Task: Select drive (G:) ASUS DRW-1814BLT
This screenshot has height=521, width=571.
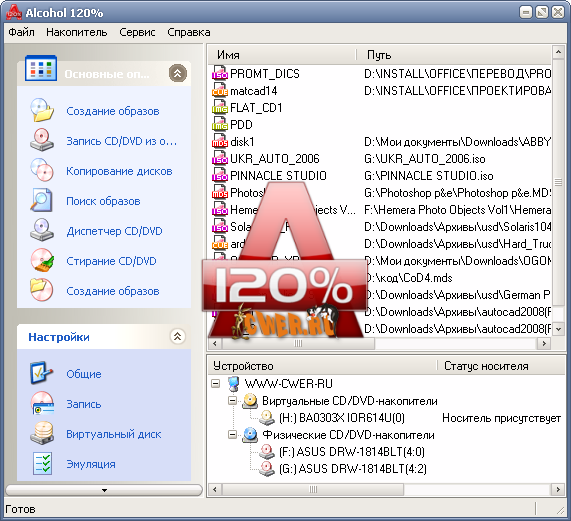Action: tap(353, 469)
